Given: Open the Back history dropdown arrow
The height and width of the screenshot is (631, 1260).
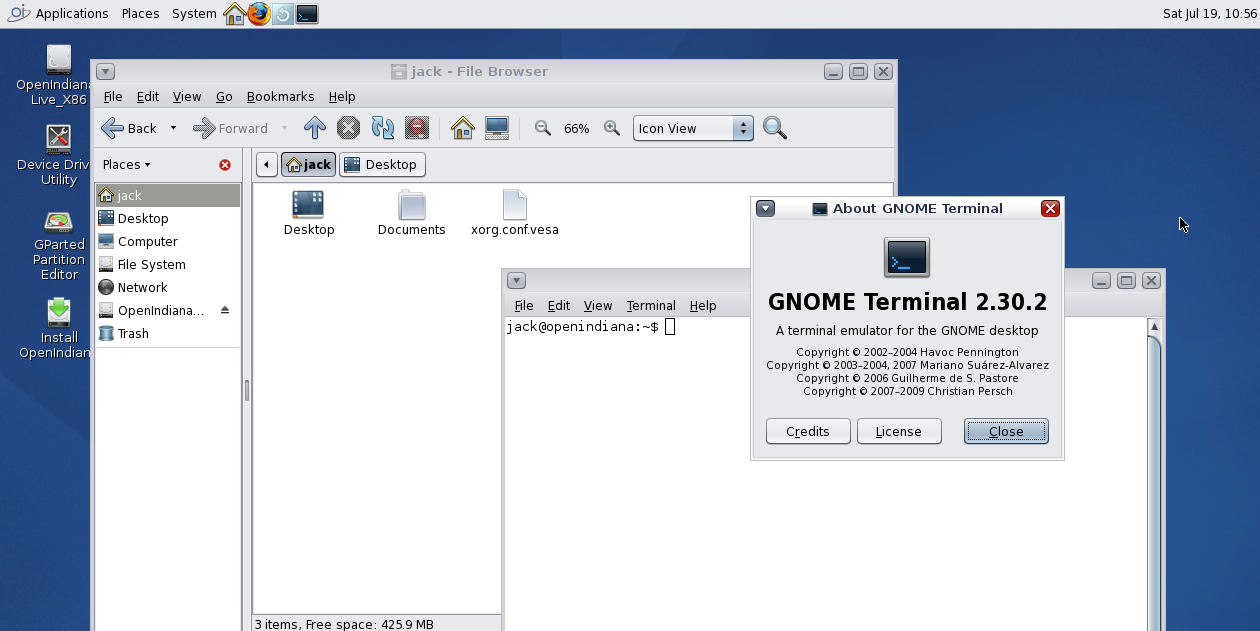Looking at the screenshot, I should 173,128.
